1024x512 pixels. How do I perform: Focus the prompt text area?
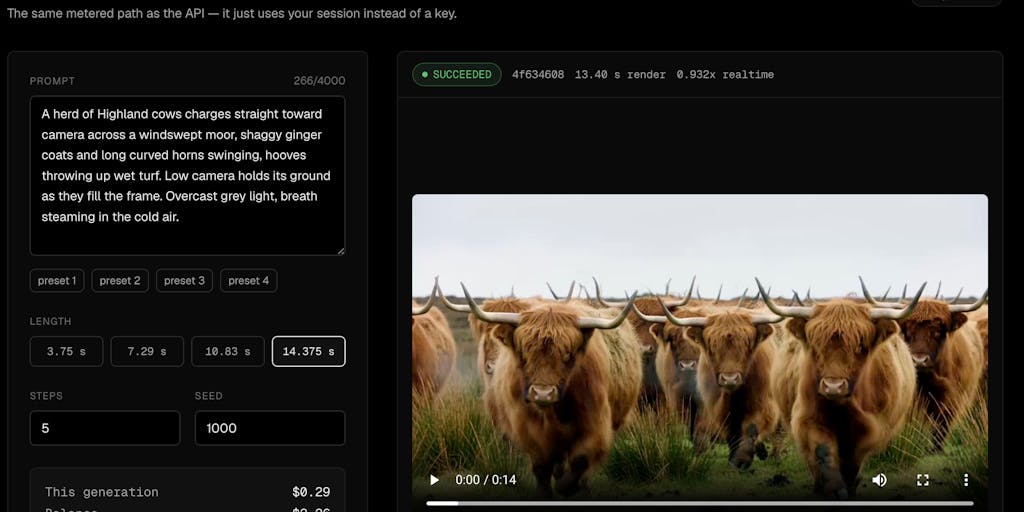187,176
